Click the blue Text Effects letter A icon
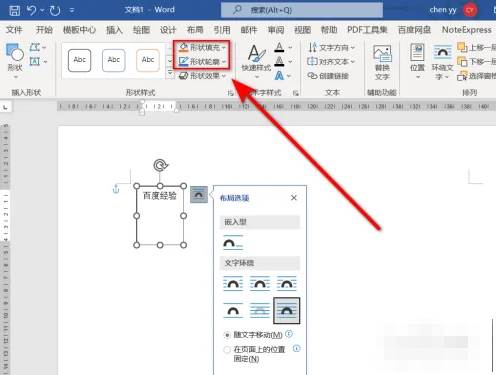 (x=279, y=76)
